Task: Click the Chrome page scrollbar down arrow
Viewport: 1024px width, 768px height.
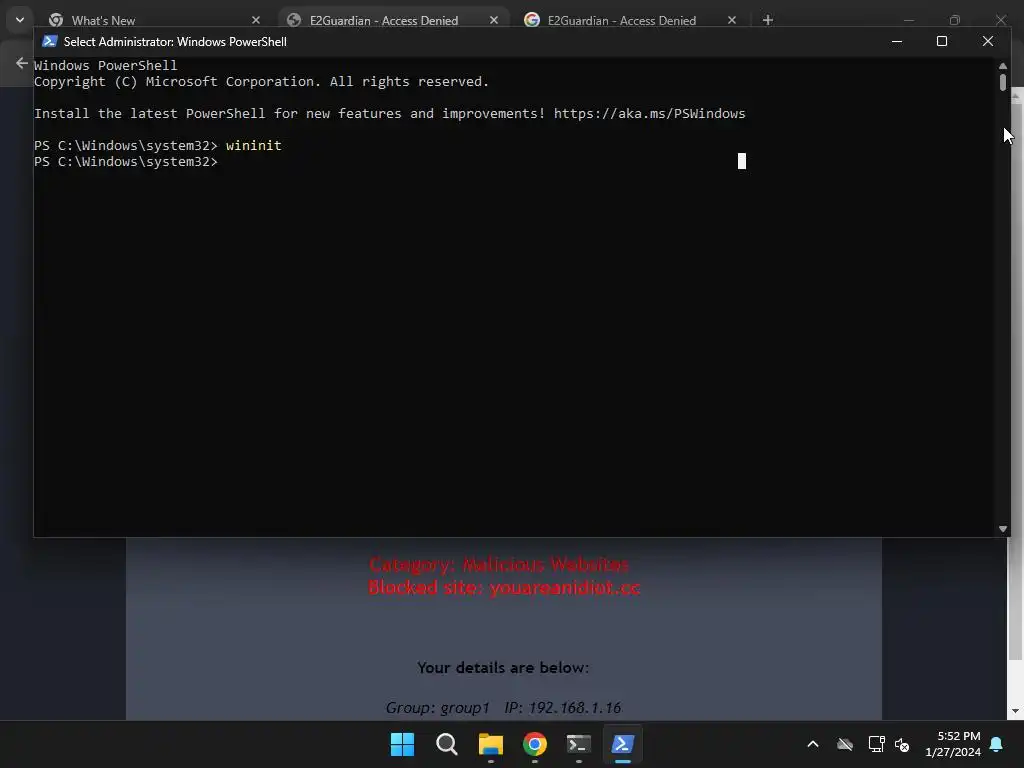Action: (1015, 711)
